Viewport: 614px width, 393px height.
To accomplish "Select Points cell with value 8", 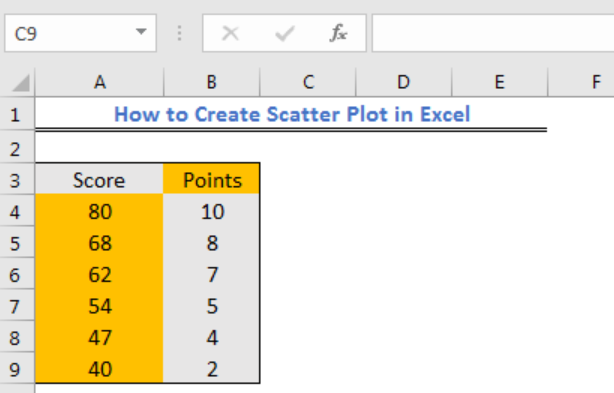I will (x=212, y=242).
